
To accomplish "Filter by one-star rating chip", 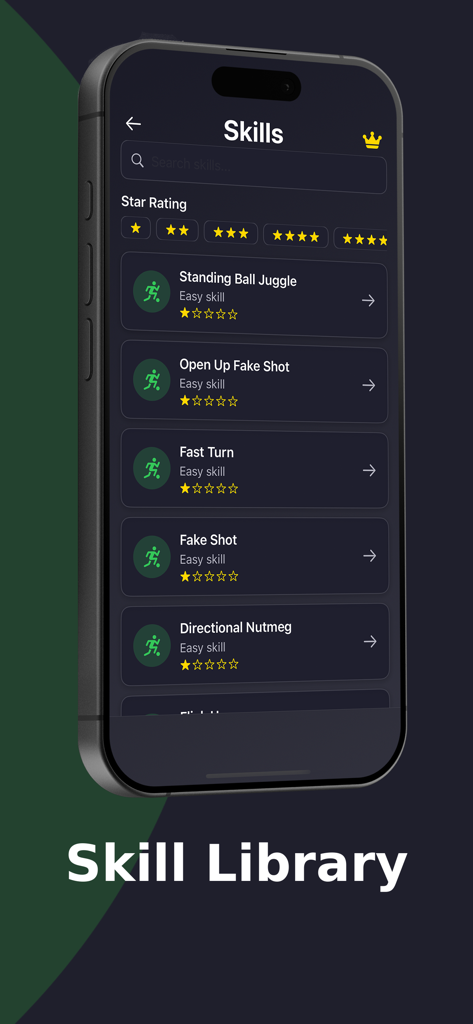I will (x=136, y=228).
